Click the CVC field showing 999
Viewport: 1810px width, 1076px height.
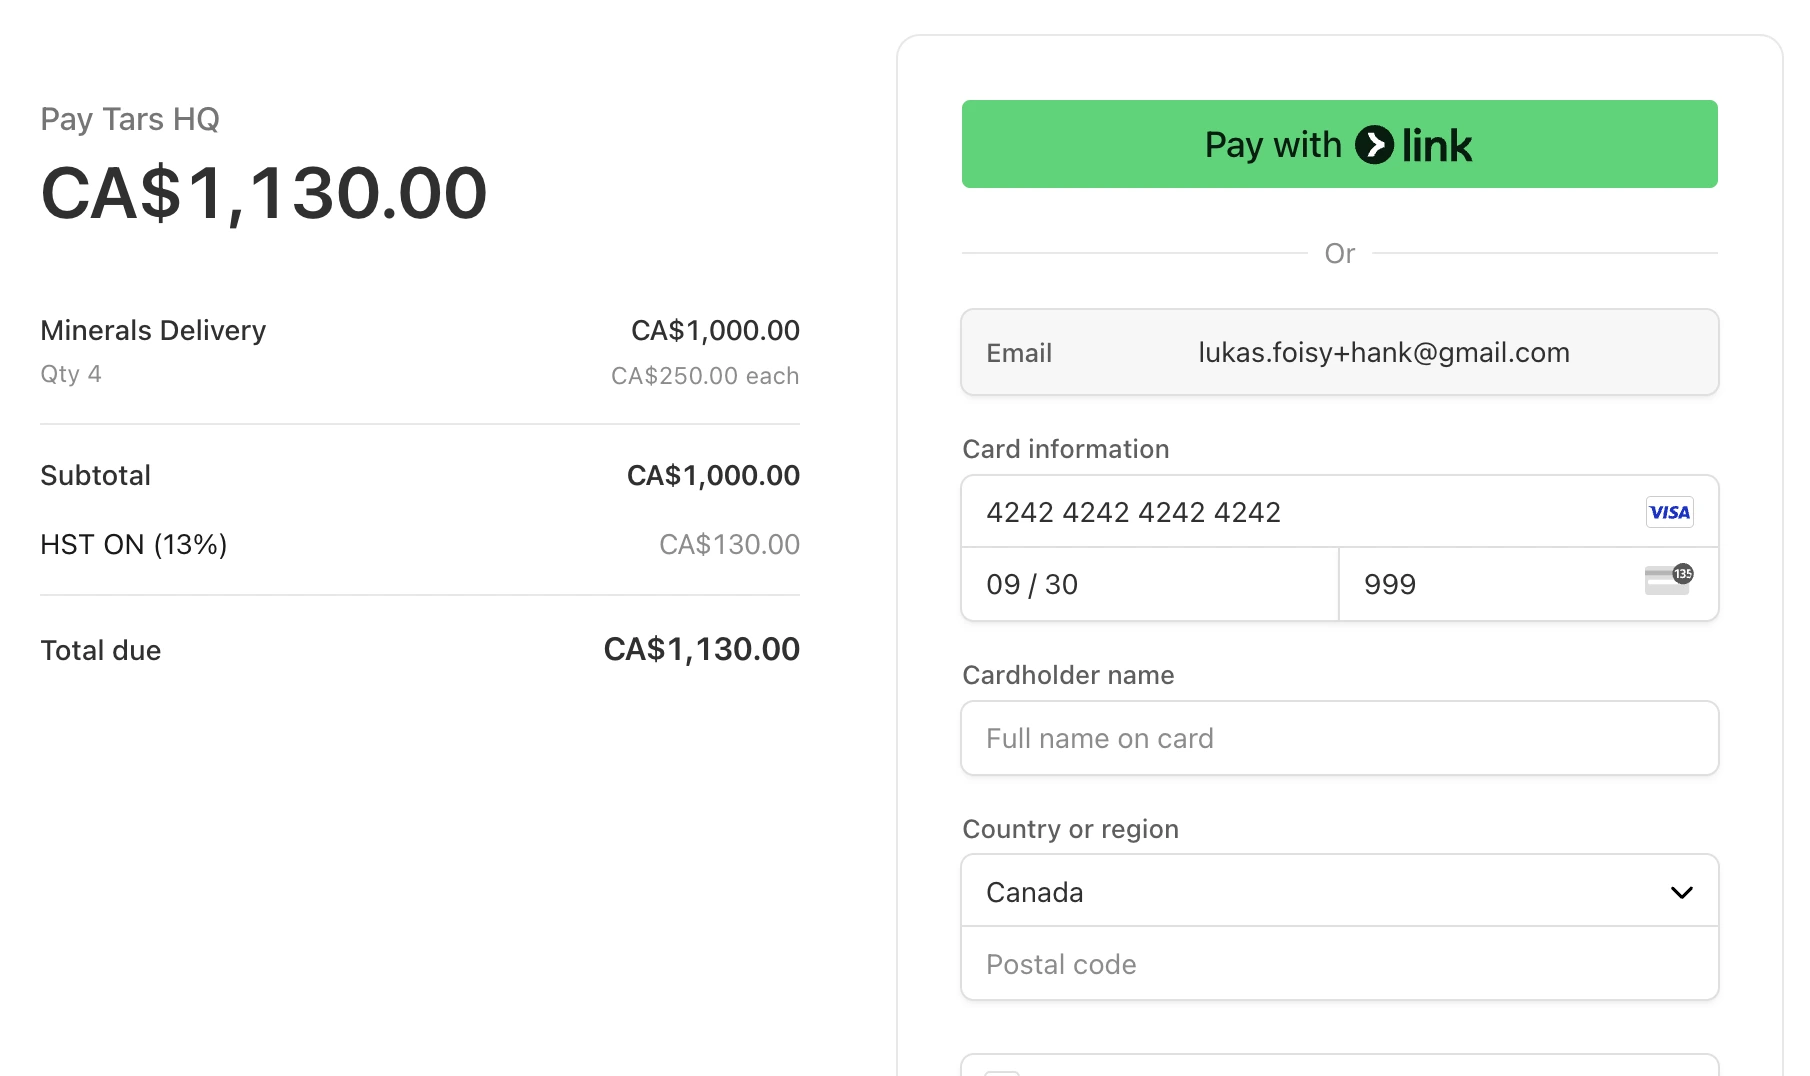(x=1490, y=584)
